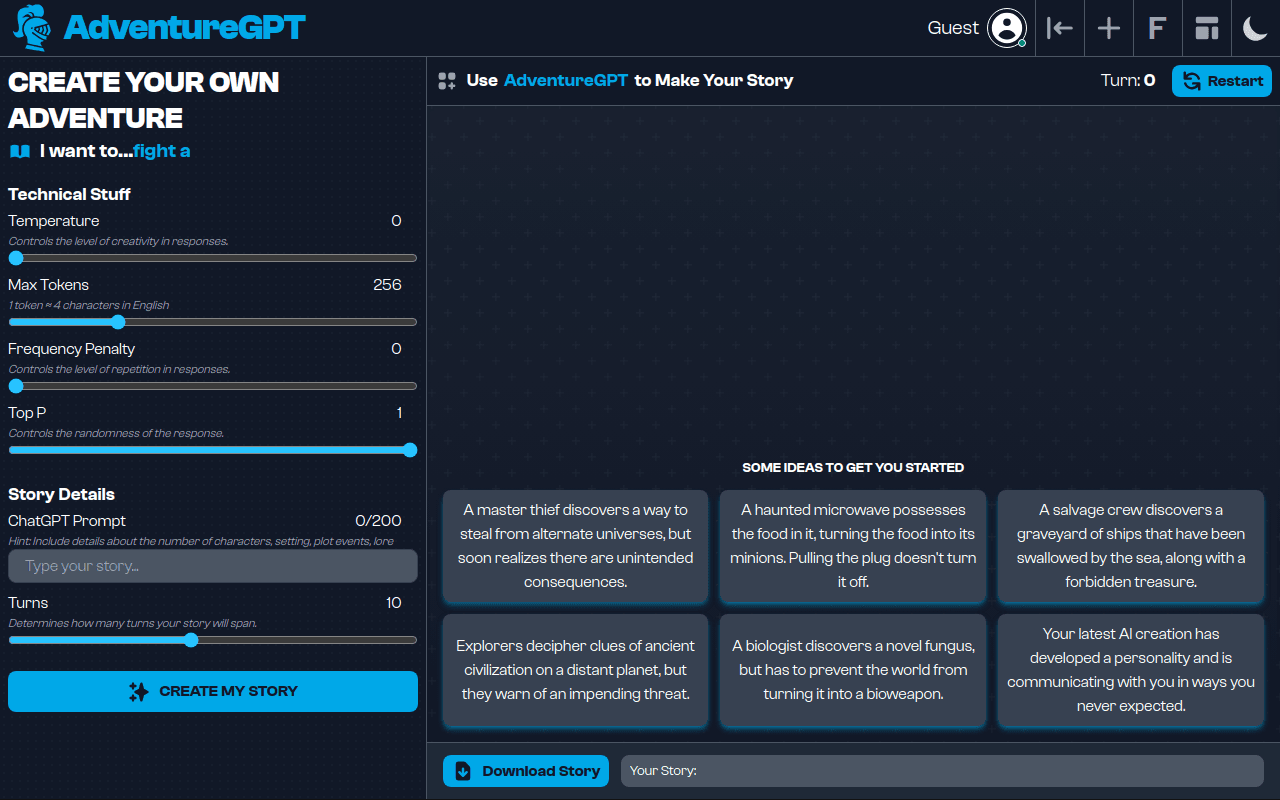Screen dimensions: 1280x800
Task: Toggle dark mode with the moon icon
Action: click(1255, 28)
